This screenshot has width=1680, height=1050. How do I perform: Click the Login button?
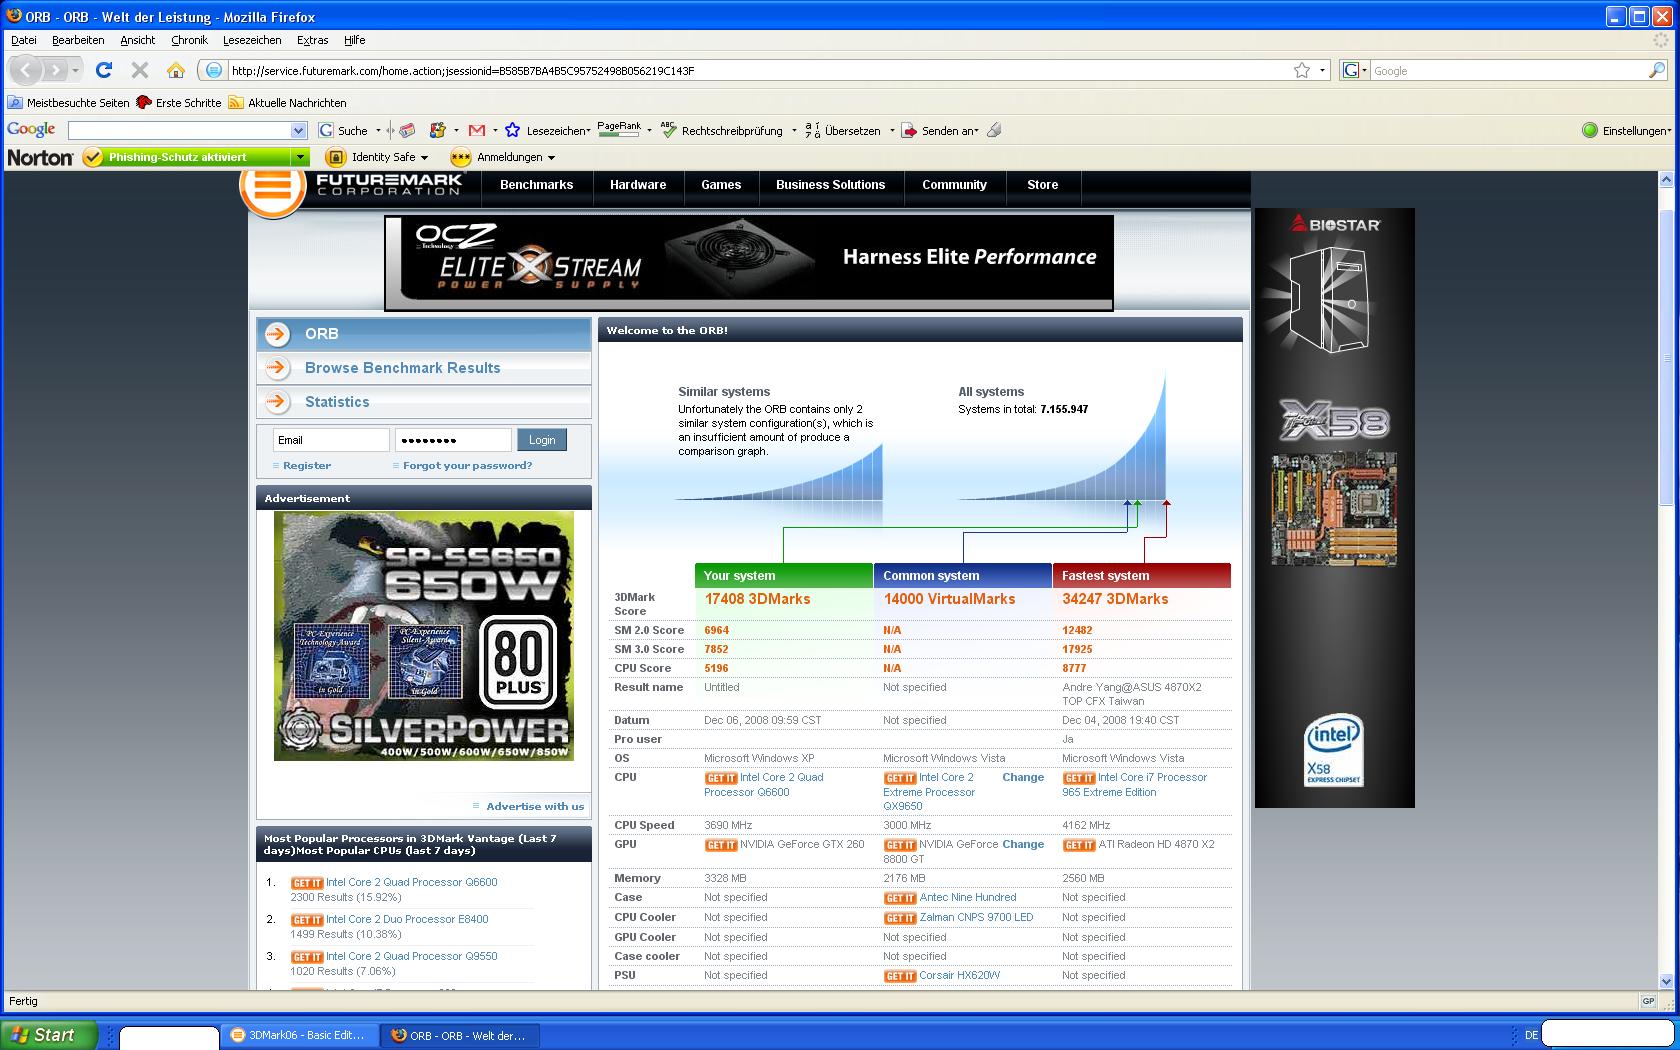click(x=542, y=440)
